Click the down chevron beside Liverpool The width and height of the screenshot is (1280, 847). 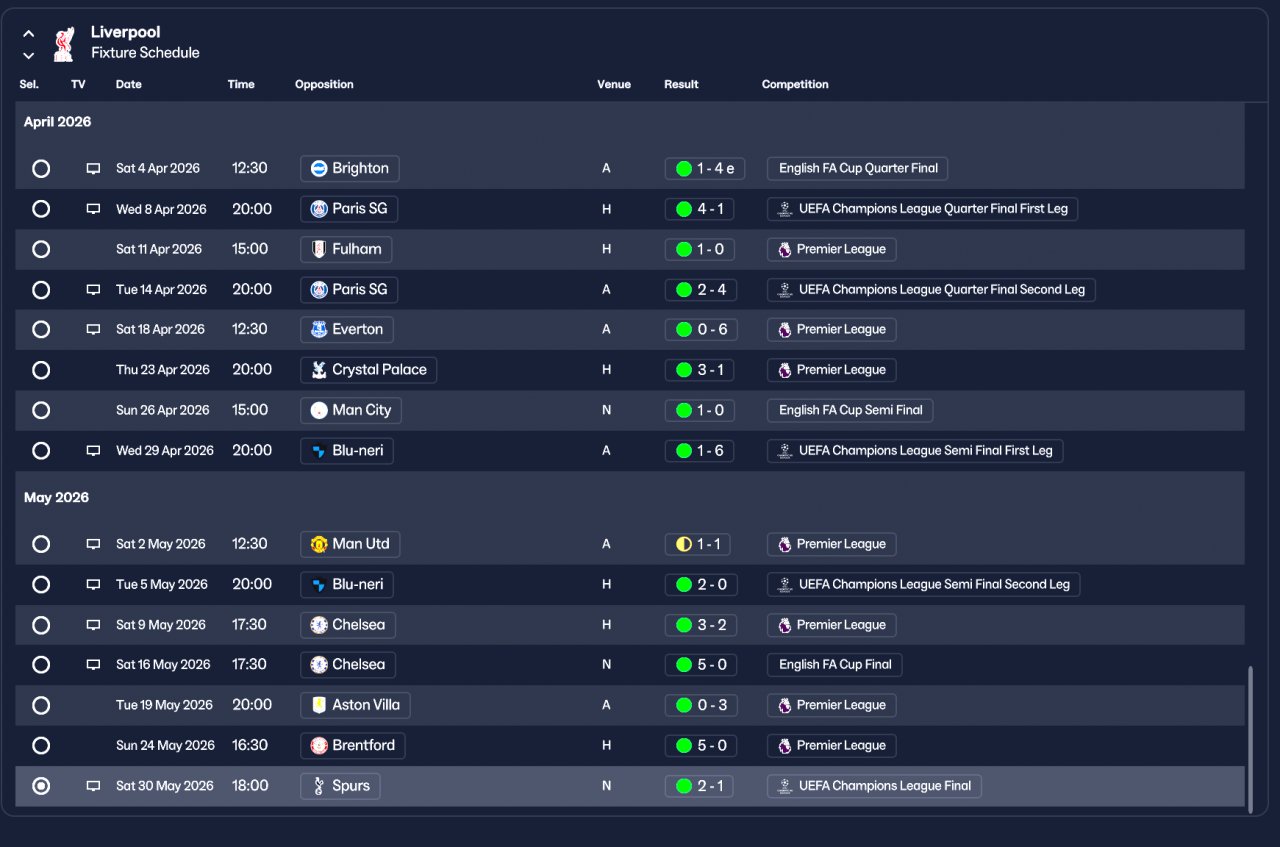click(29, 55)
